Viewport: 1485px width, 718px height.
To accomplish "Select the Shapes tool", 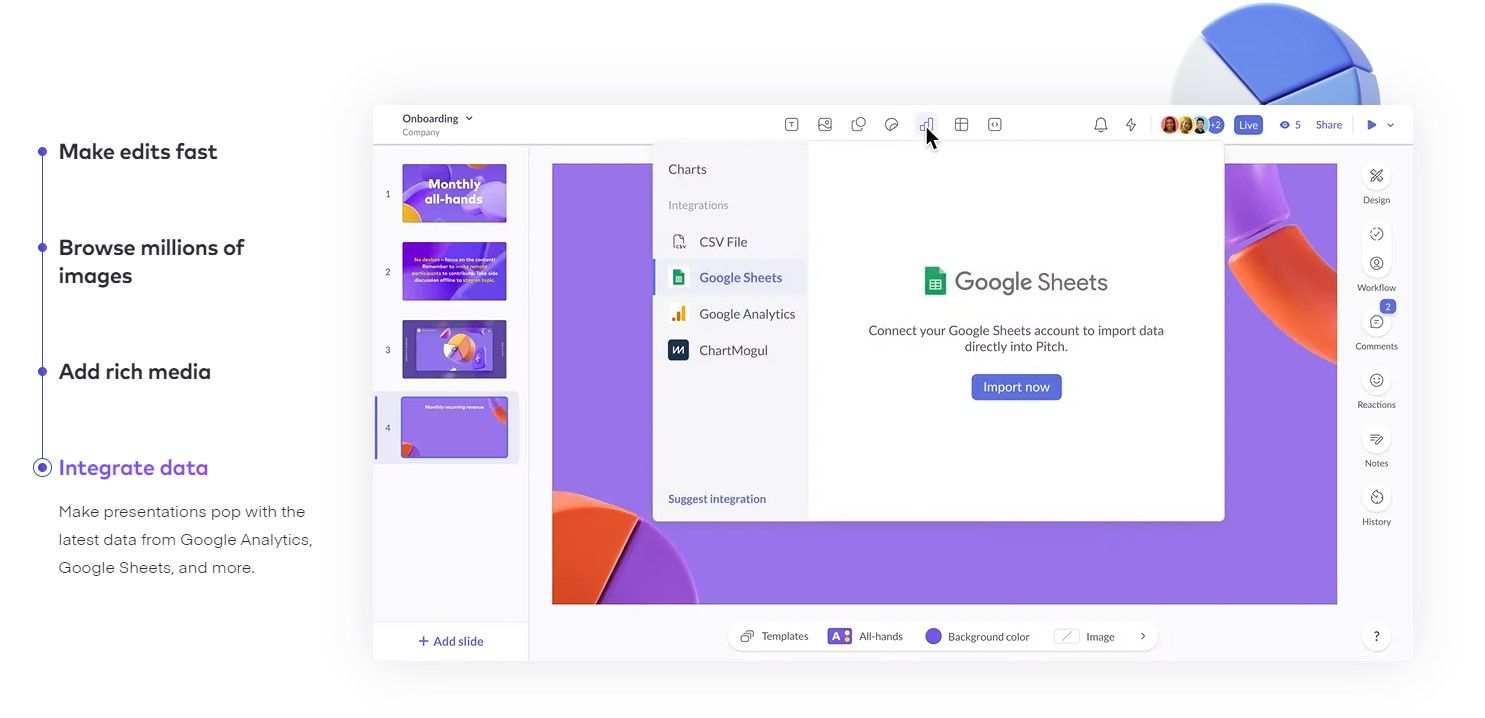I will [x=858, y=125].
